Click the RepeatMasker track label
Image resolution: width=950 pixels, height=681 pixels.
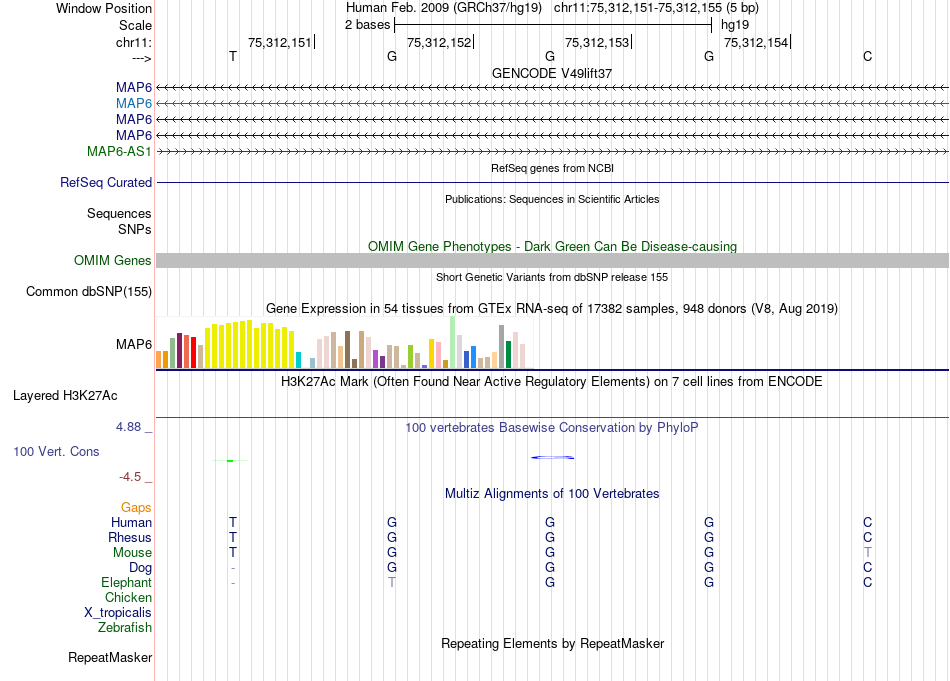[110, 657]
